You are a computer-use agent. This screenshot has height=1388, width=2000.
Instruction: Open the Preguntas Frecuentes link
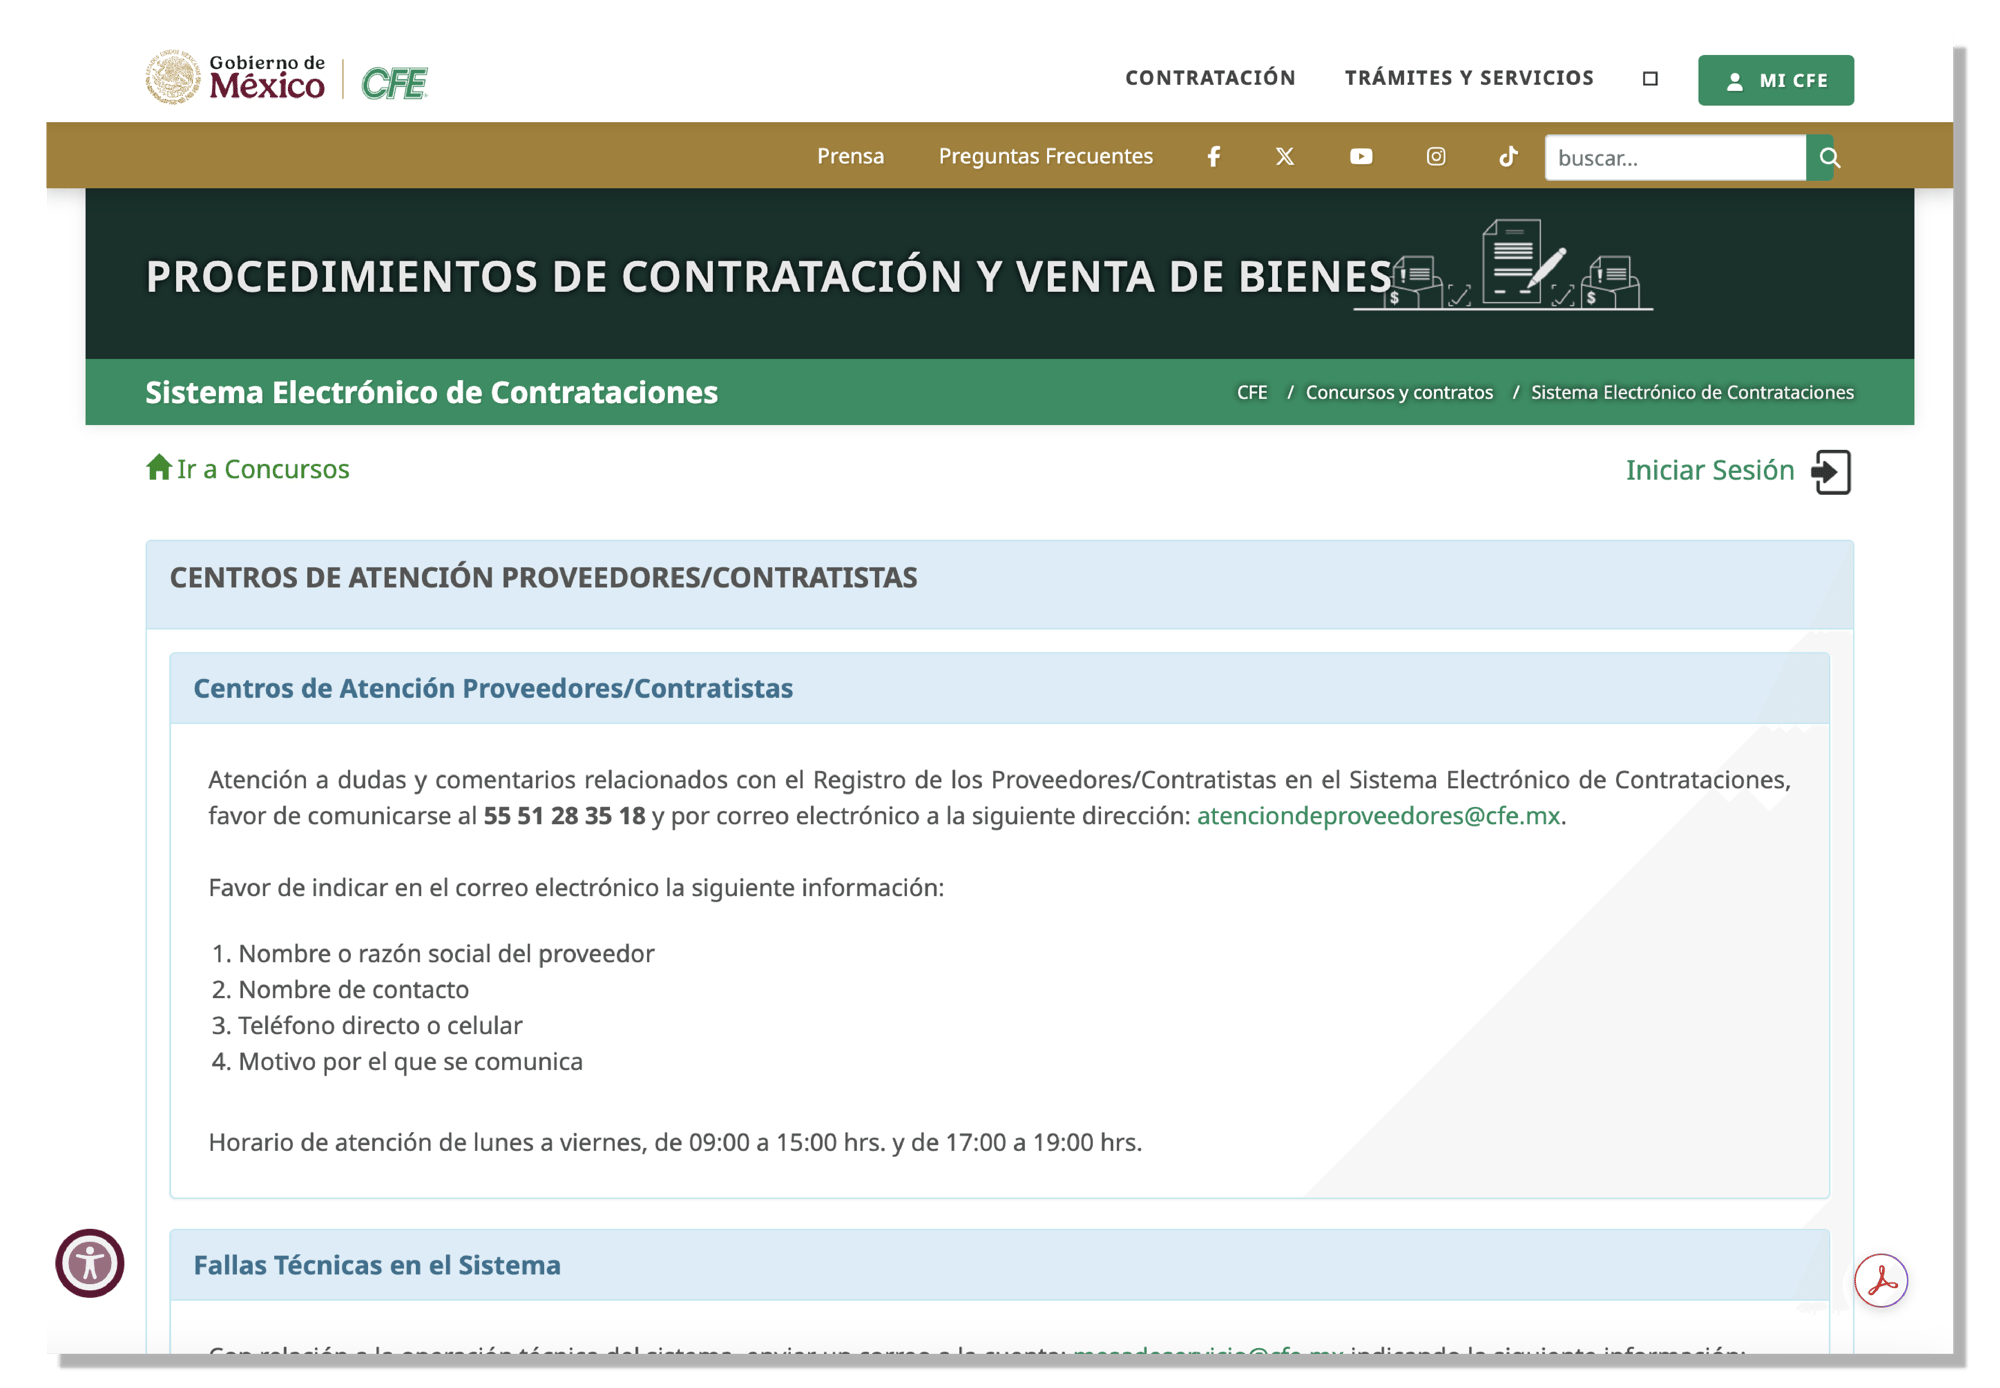tap(1045, 156)
